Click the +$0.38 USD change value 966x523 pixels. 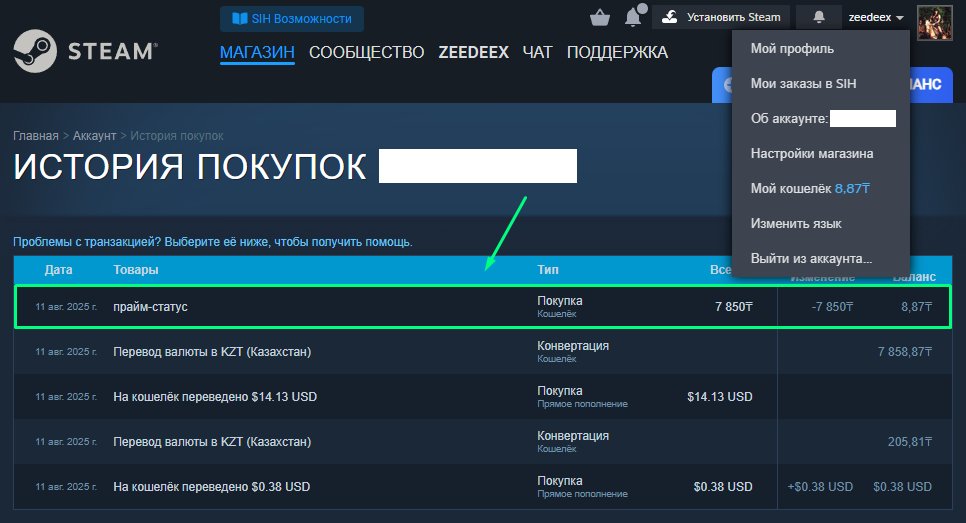(820, 487)
